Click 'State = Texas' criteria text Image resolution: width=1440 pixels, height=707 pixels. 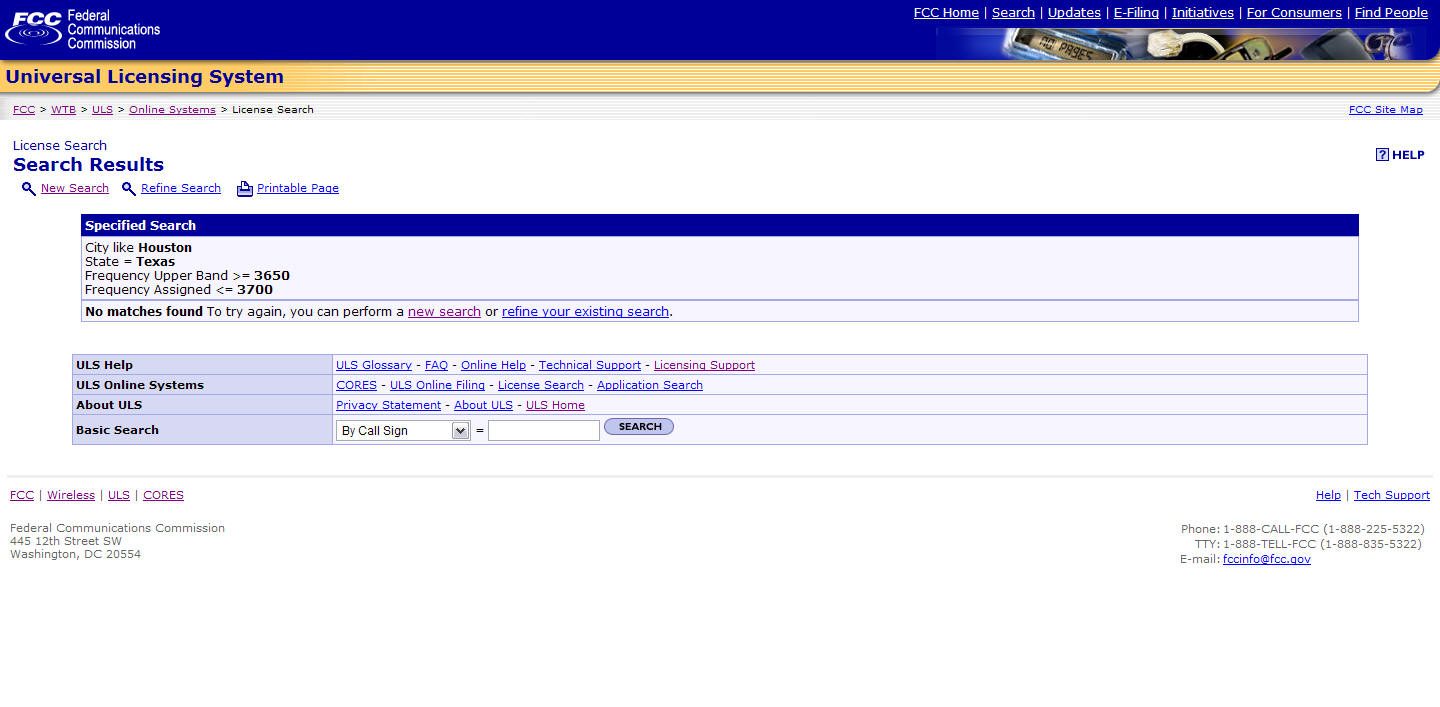click(130, 261)
